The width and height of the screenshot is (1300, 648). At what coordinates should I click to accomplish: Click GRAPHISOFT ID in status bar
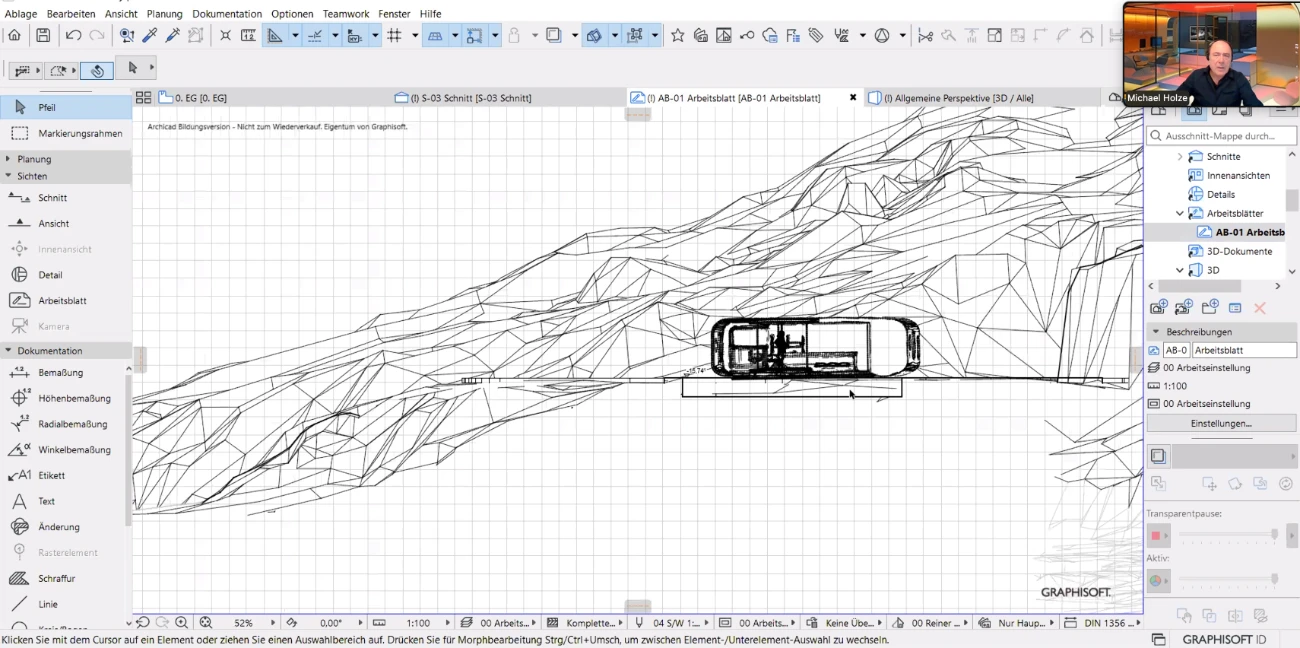pos(1224,639)
